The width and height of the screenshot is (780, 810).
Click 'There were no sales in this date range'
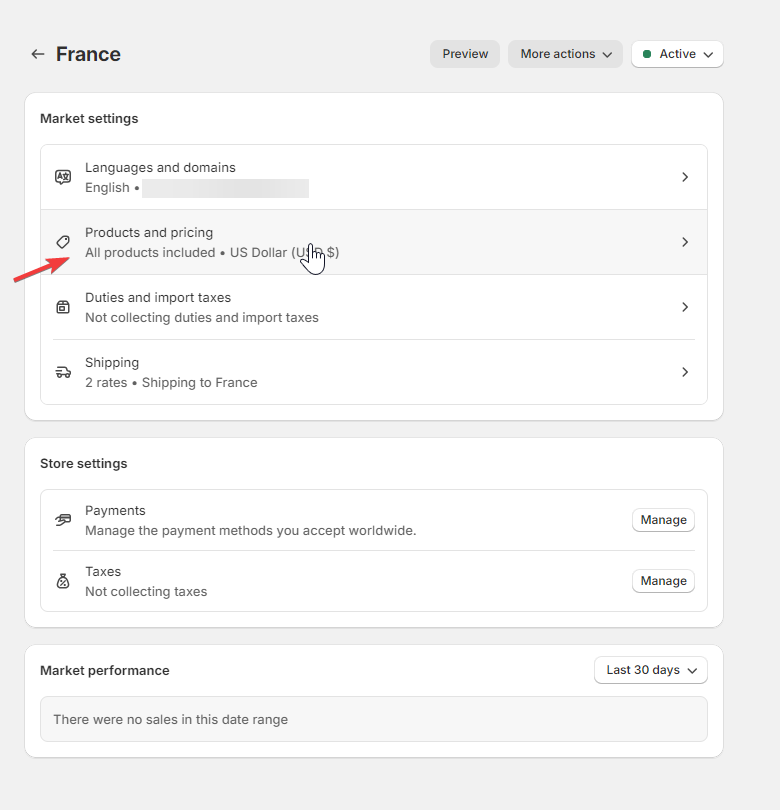point(170,719)
